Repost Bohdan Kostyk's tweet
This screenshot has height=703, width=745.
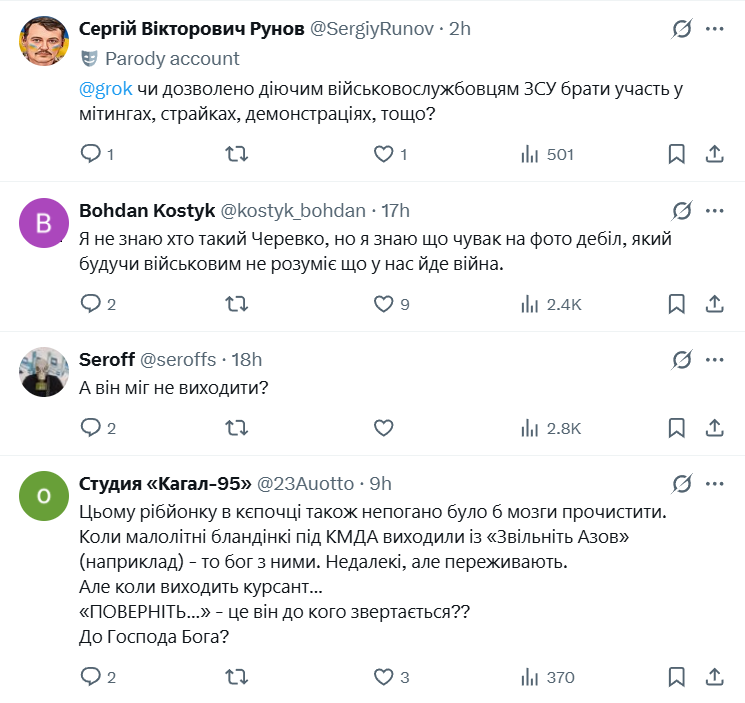point(237,304)
